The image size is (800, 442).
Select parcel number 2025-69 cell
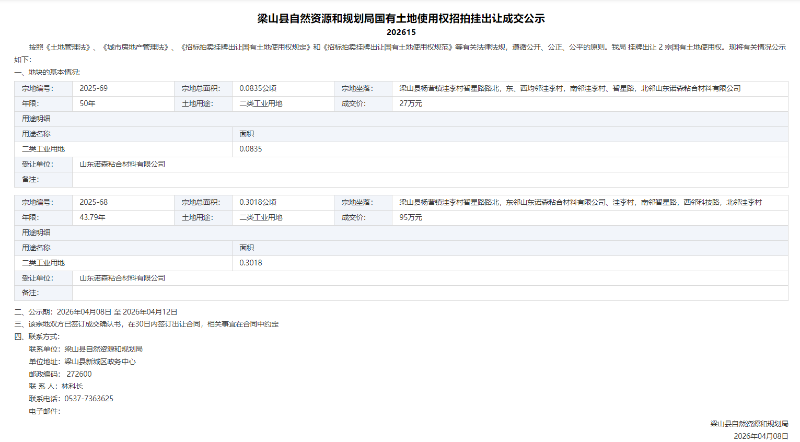94,88
